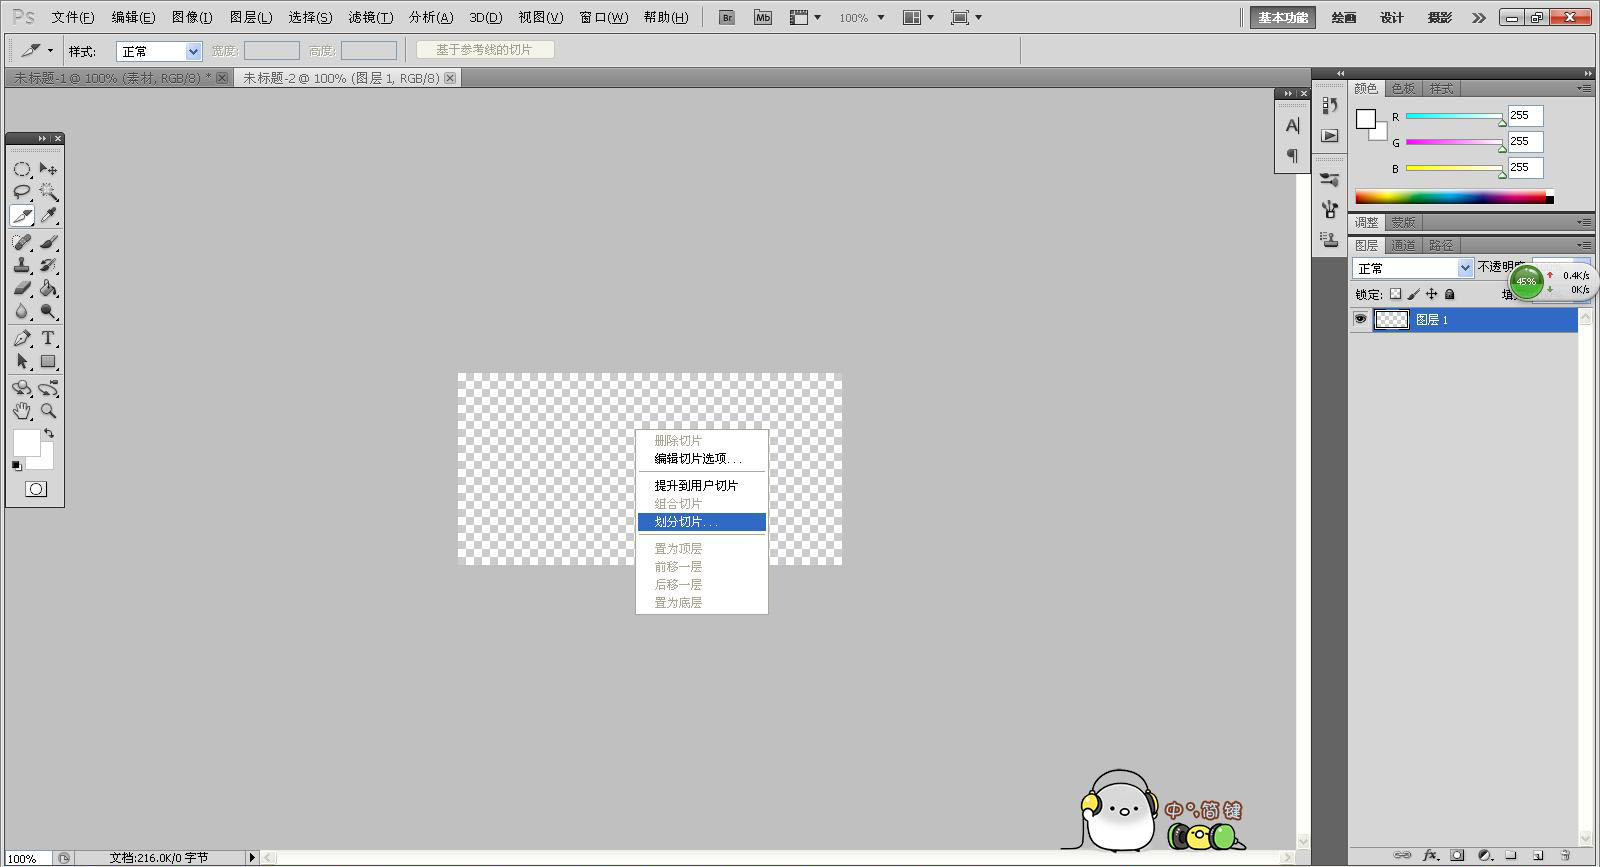Select the Lasso tool
This screenshot has height=867, width=1600.
(22, 192)
